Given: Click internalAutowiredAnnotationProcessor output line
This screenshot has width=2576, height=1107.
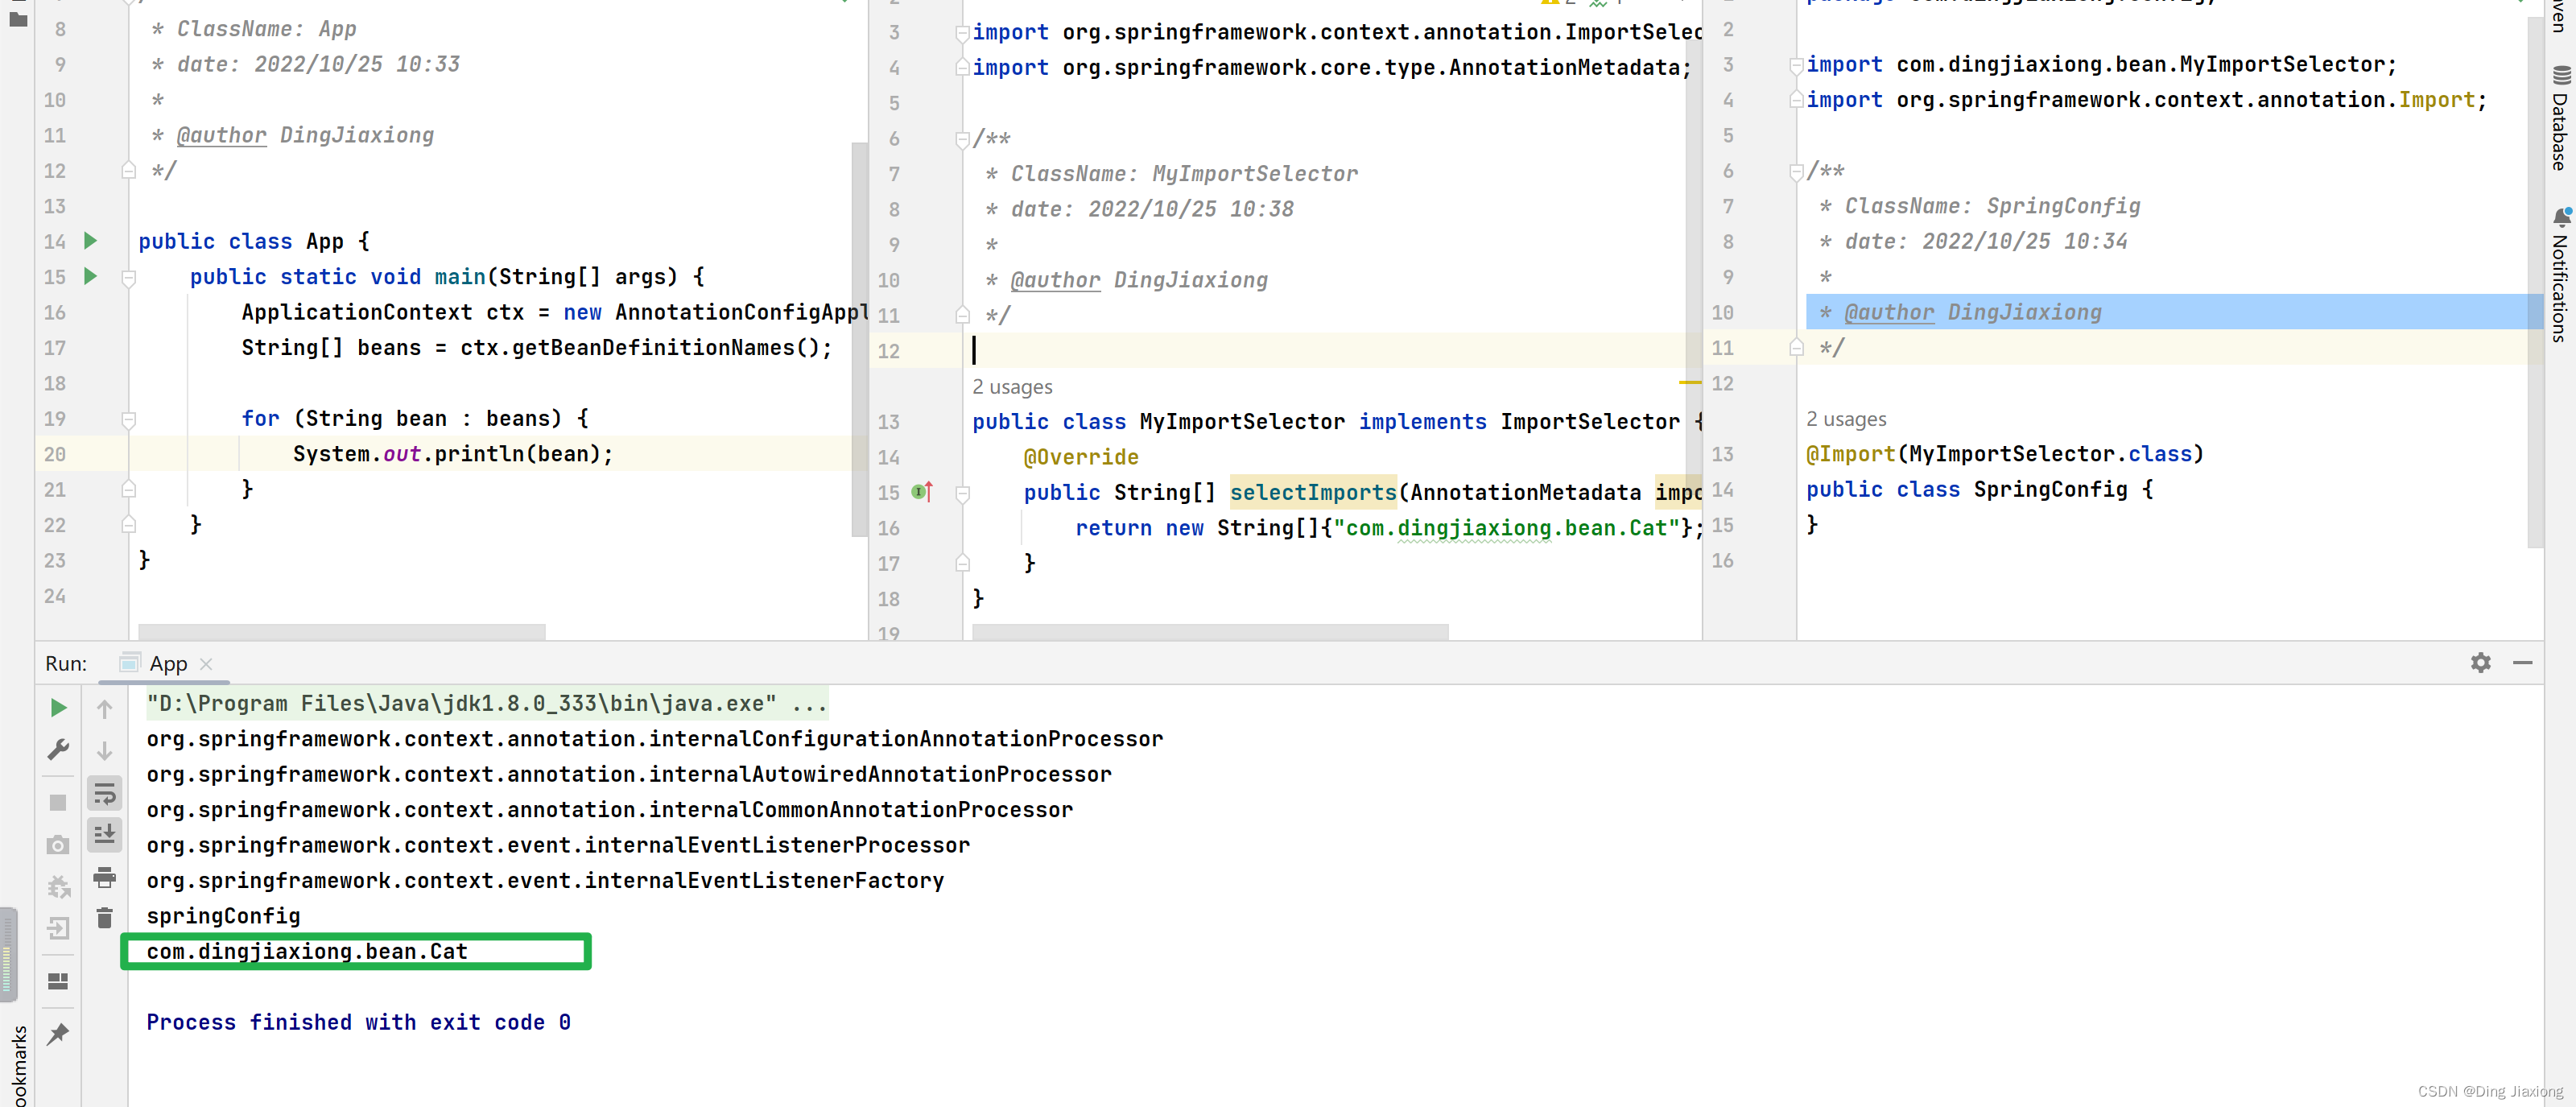Looking at the screenshot, I should [629, 774].
